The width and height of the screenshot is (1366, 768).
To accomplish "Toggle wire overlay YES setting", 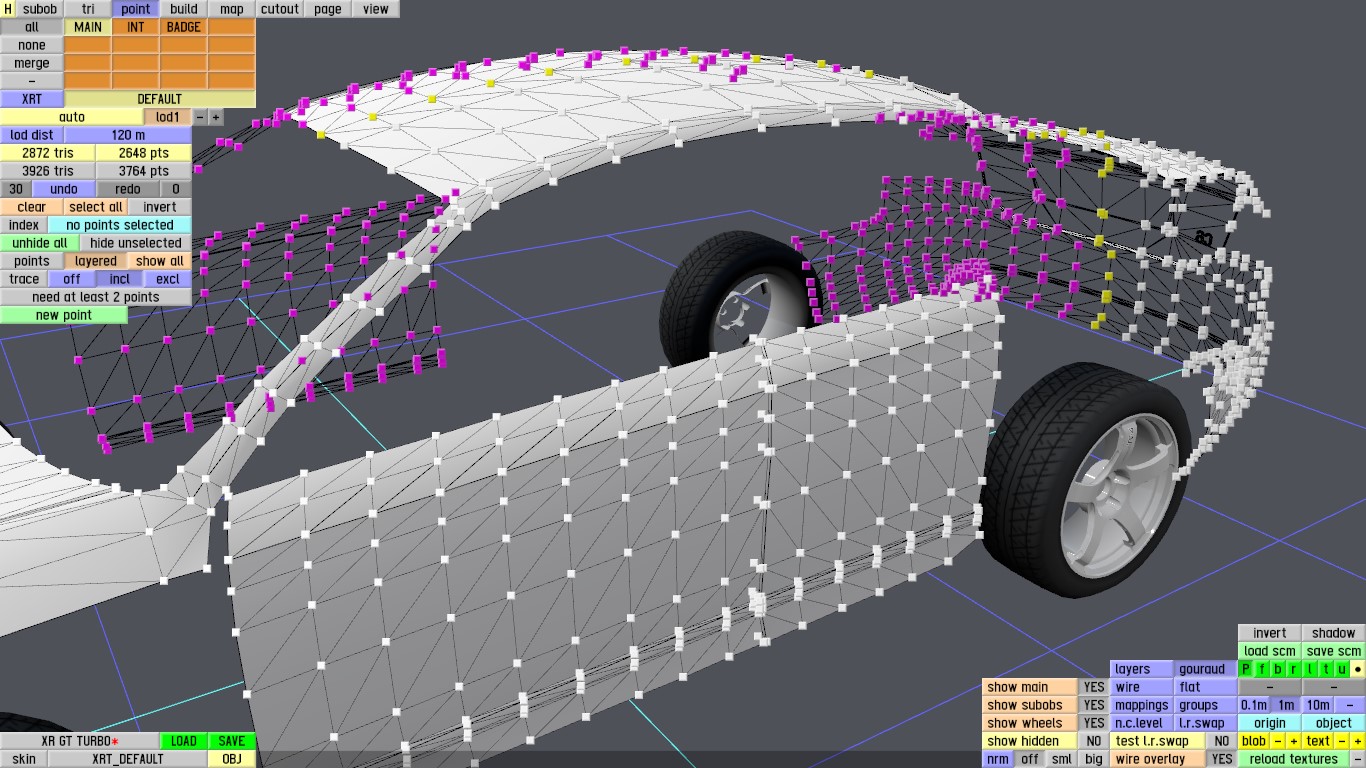I will 1221,759.
